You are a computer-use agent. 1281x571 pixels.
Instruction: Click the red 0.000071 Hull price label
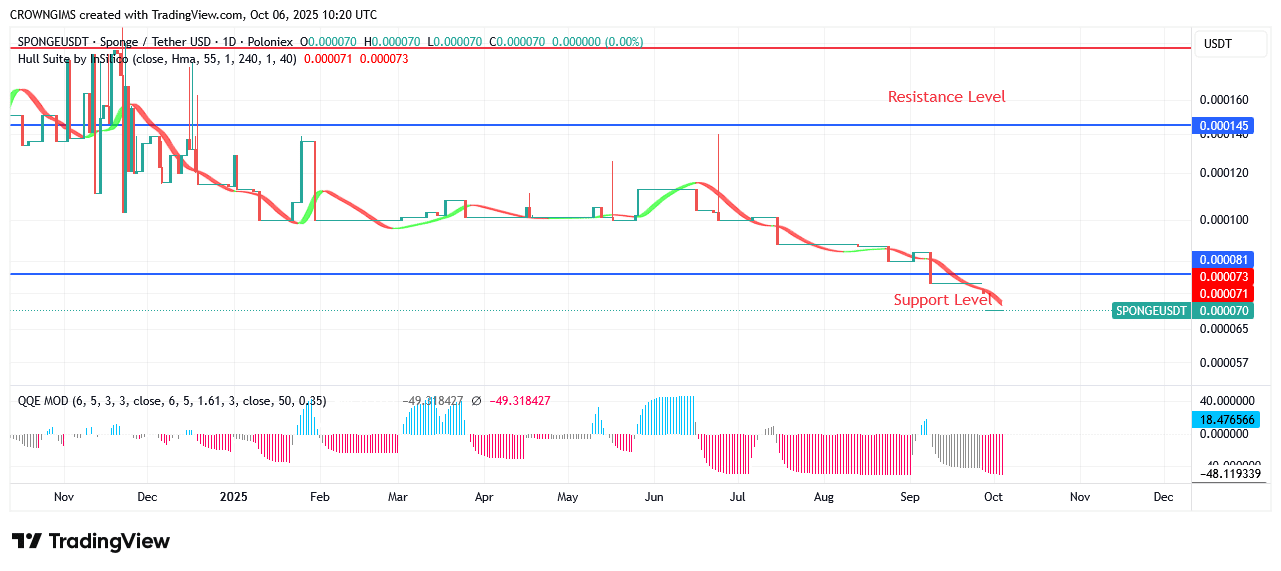1223,293
